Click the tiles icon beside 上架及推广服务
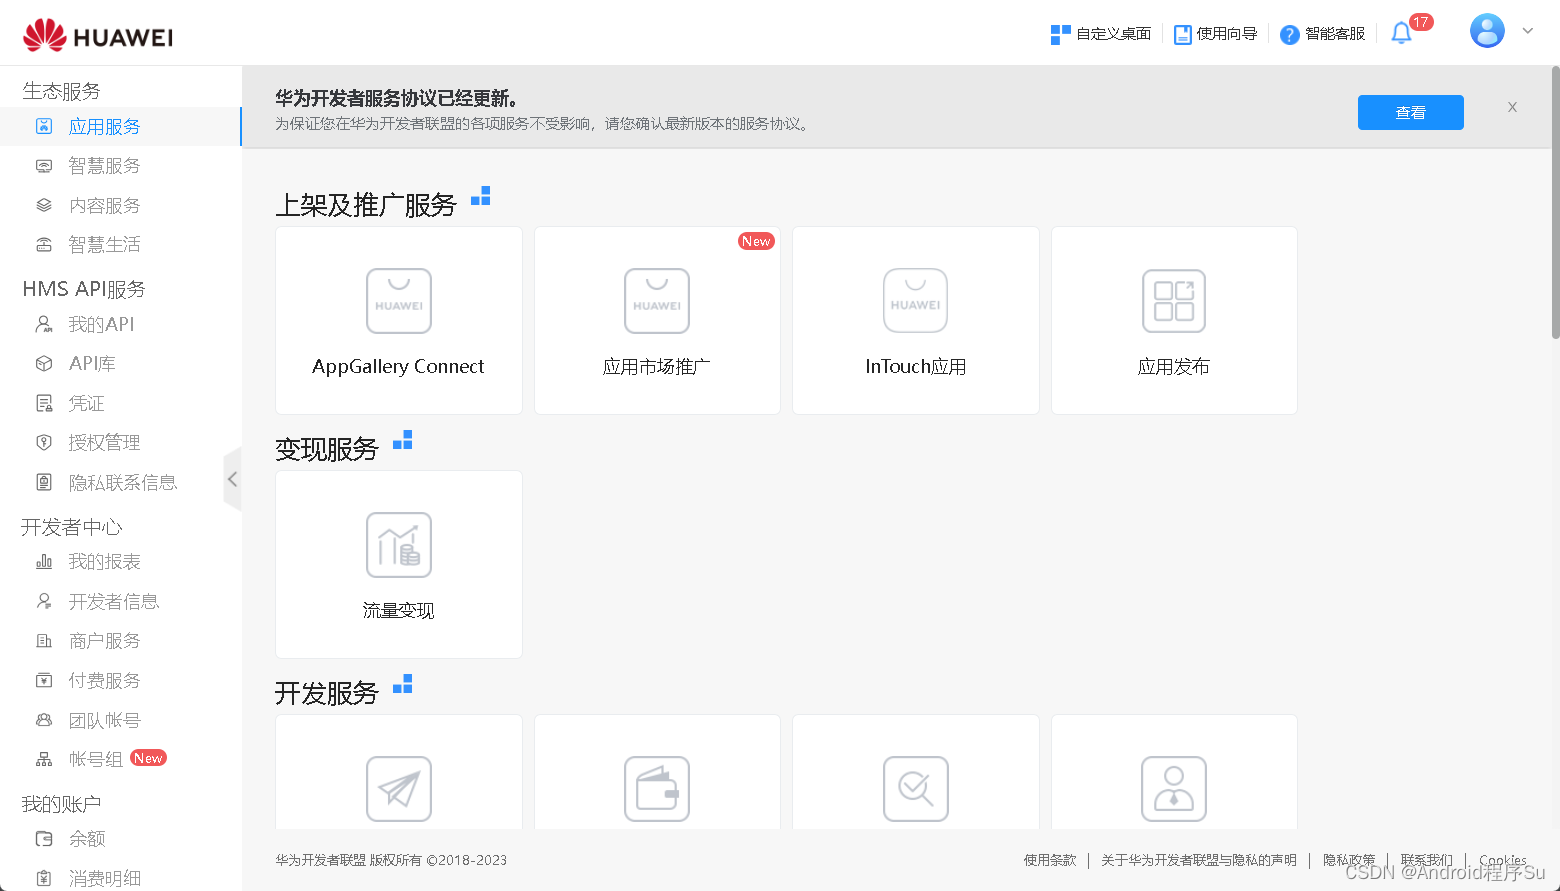Viewport: 1560px width, 891px height. point(481,196)
